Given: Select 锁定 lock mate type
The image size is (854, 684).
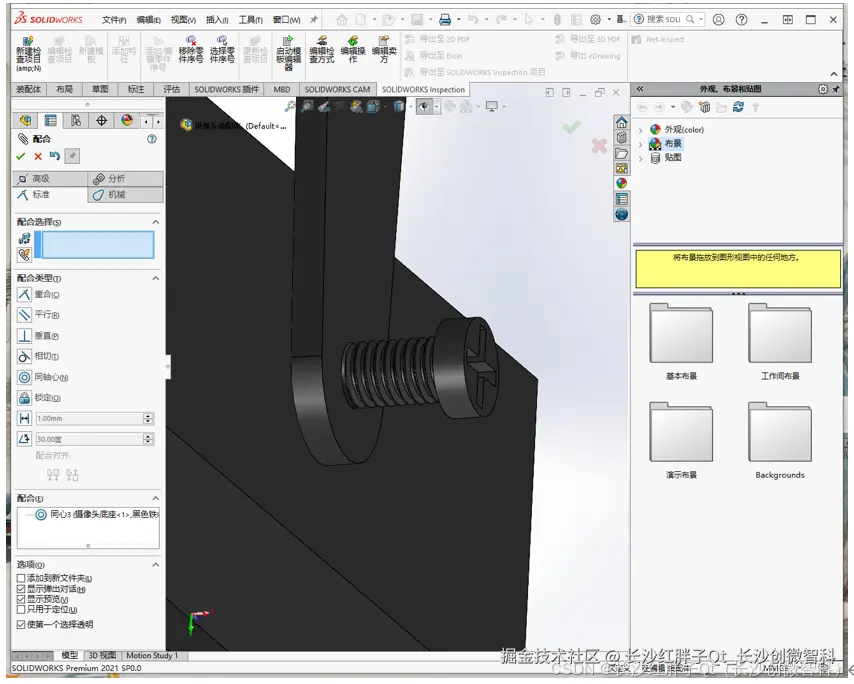Looking at the screenshot, I should 25,398.
